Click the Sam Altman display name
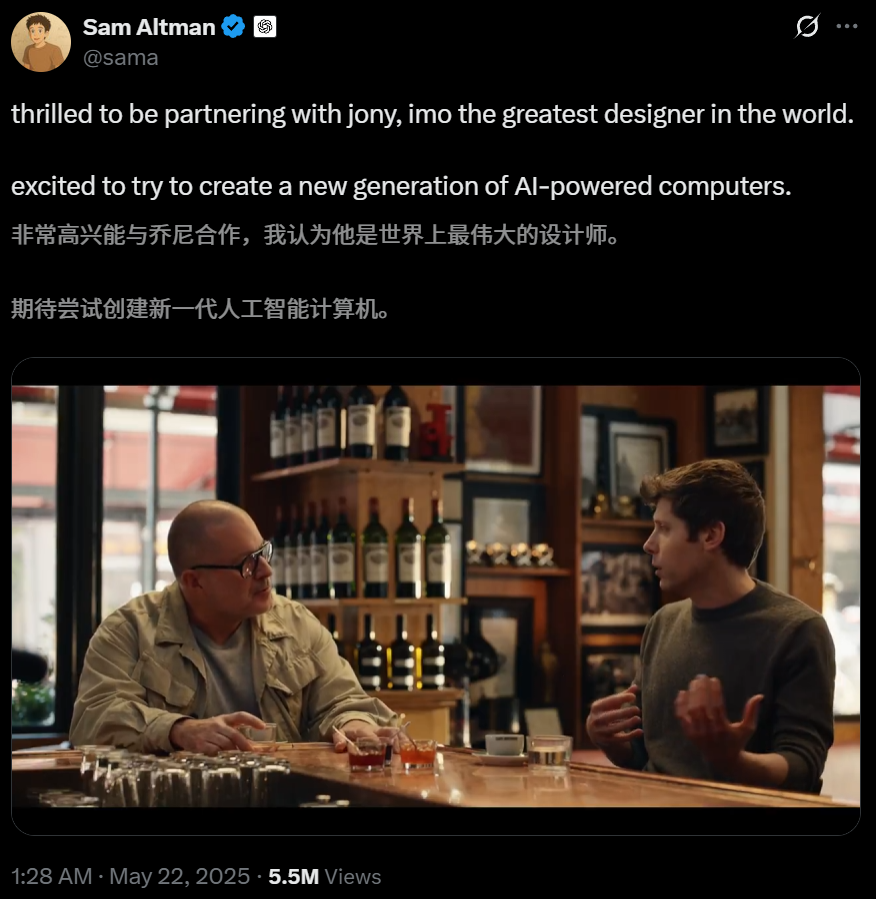 pos(149,27)
